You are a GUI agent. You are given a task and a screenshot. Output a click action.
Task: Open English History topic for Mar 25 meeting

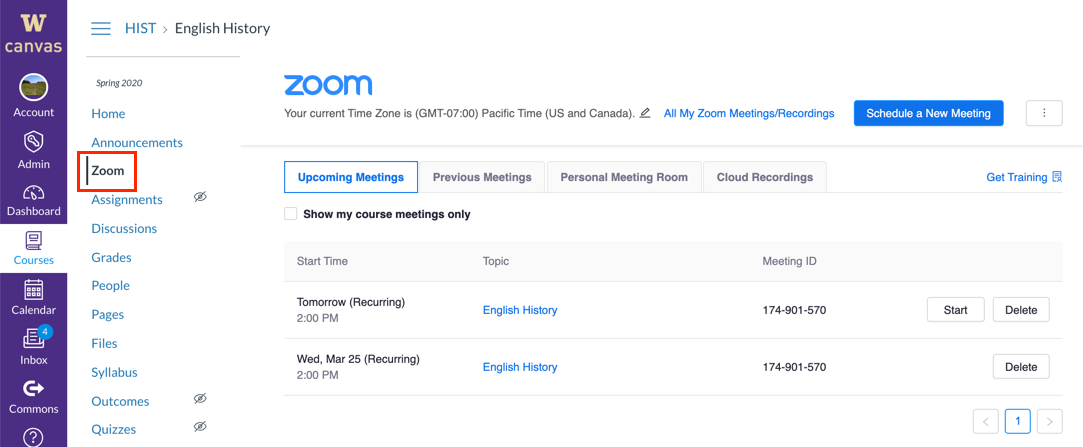[520, 367]
